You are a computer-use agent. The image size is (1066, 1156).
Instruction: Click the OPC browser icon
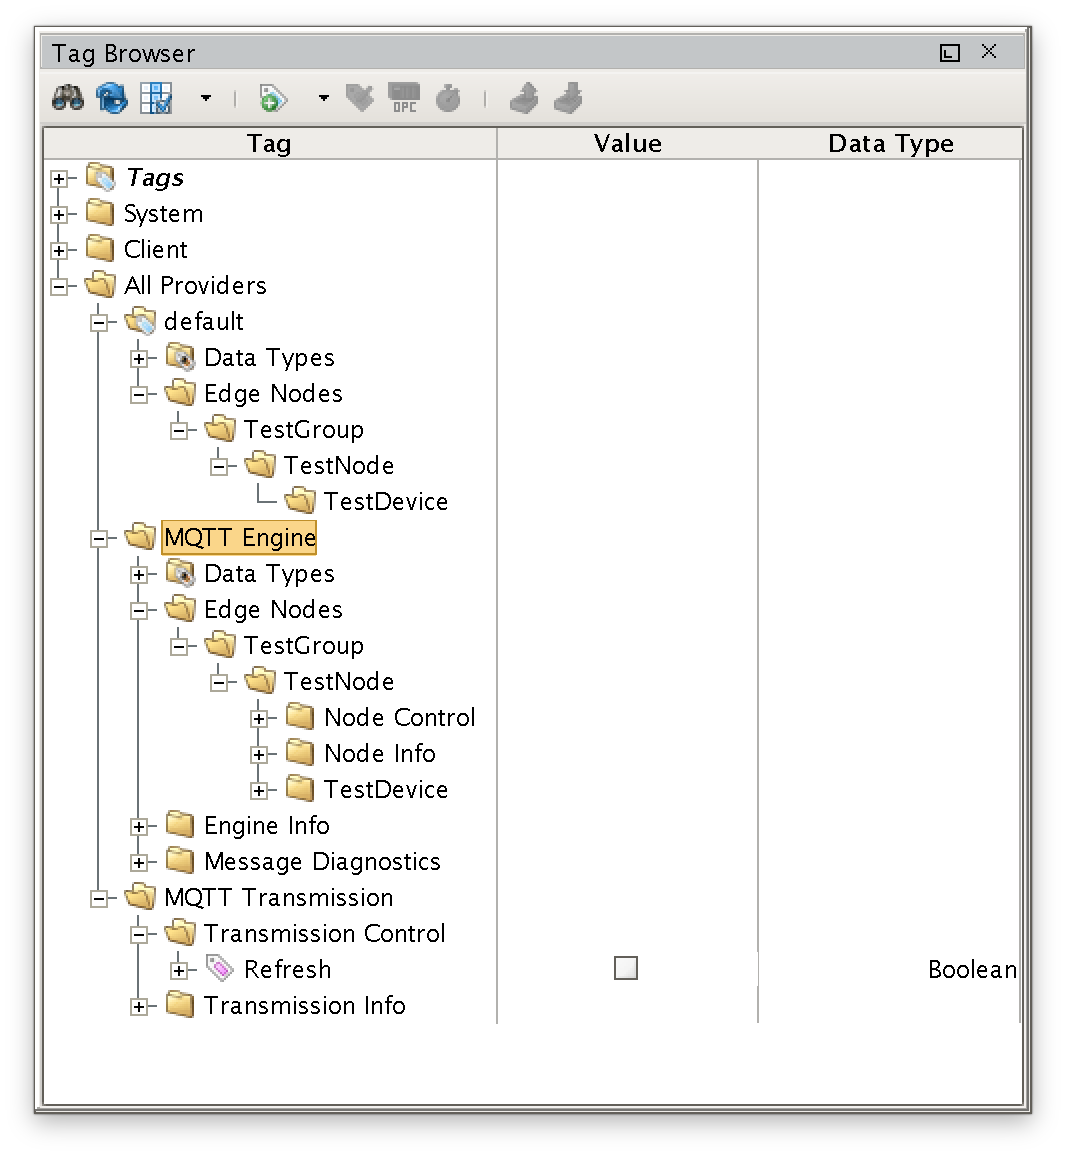pos(404,98)
